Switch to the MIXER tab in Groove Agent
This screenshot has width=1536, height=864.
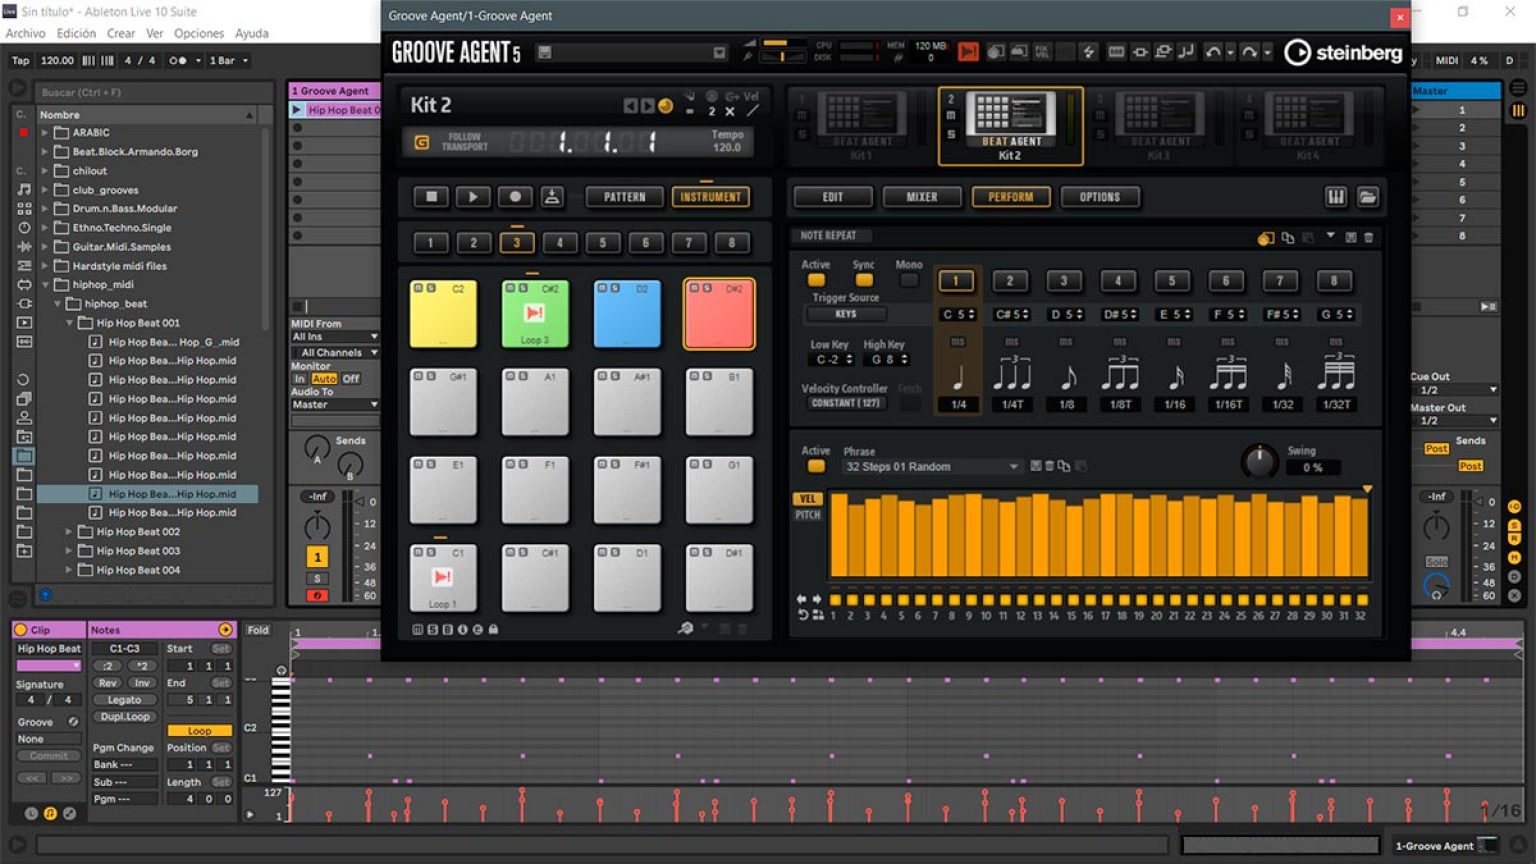coord(921,197)
